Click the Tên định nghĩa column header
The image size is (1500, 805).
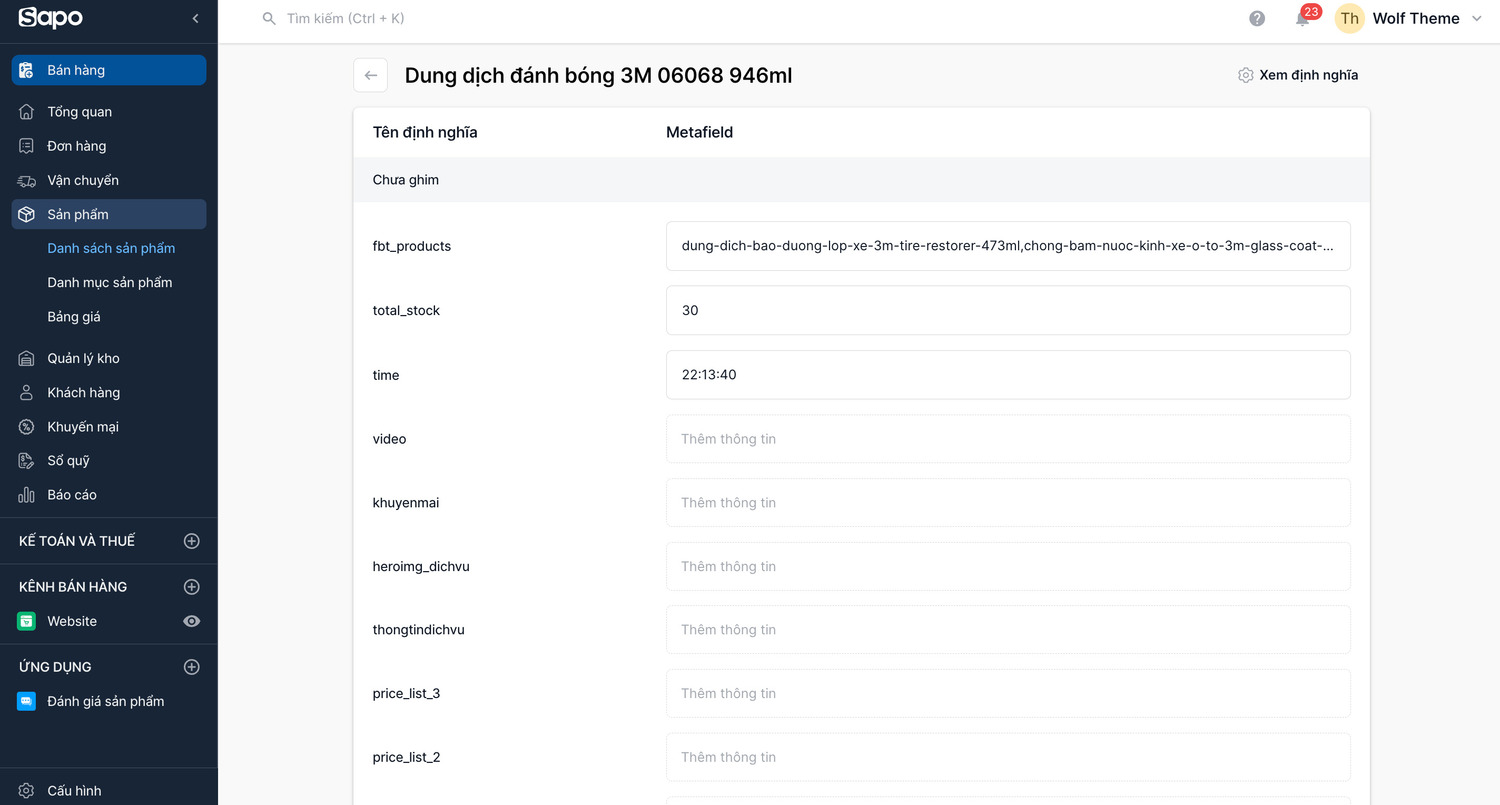point(425,132)
